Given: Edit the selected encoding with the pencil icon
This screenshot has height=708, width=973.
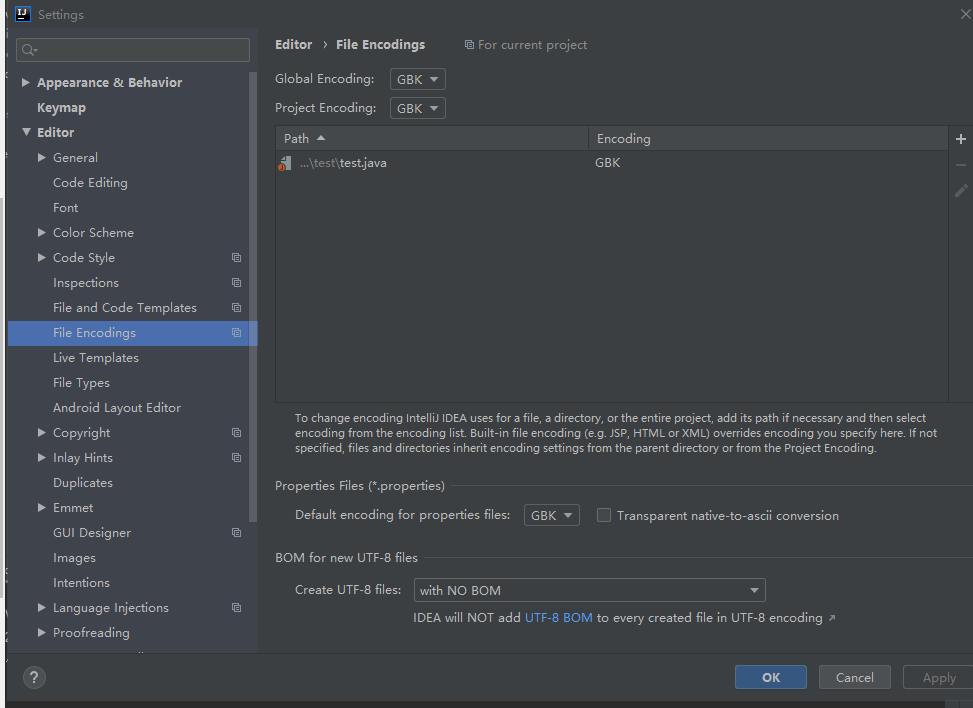Looking at the screenshot, I should (959, 190).
